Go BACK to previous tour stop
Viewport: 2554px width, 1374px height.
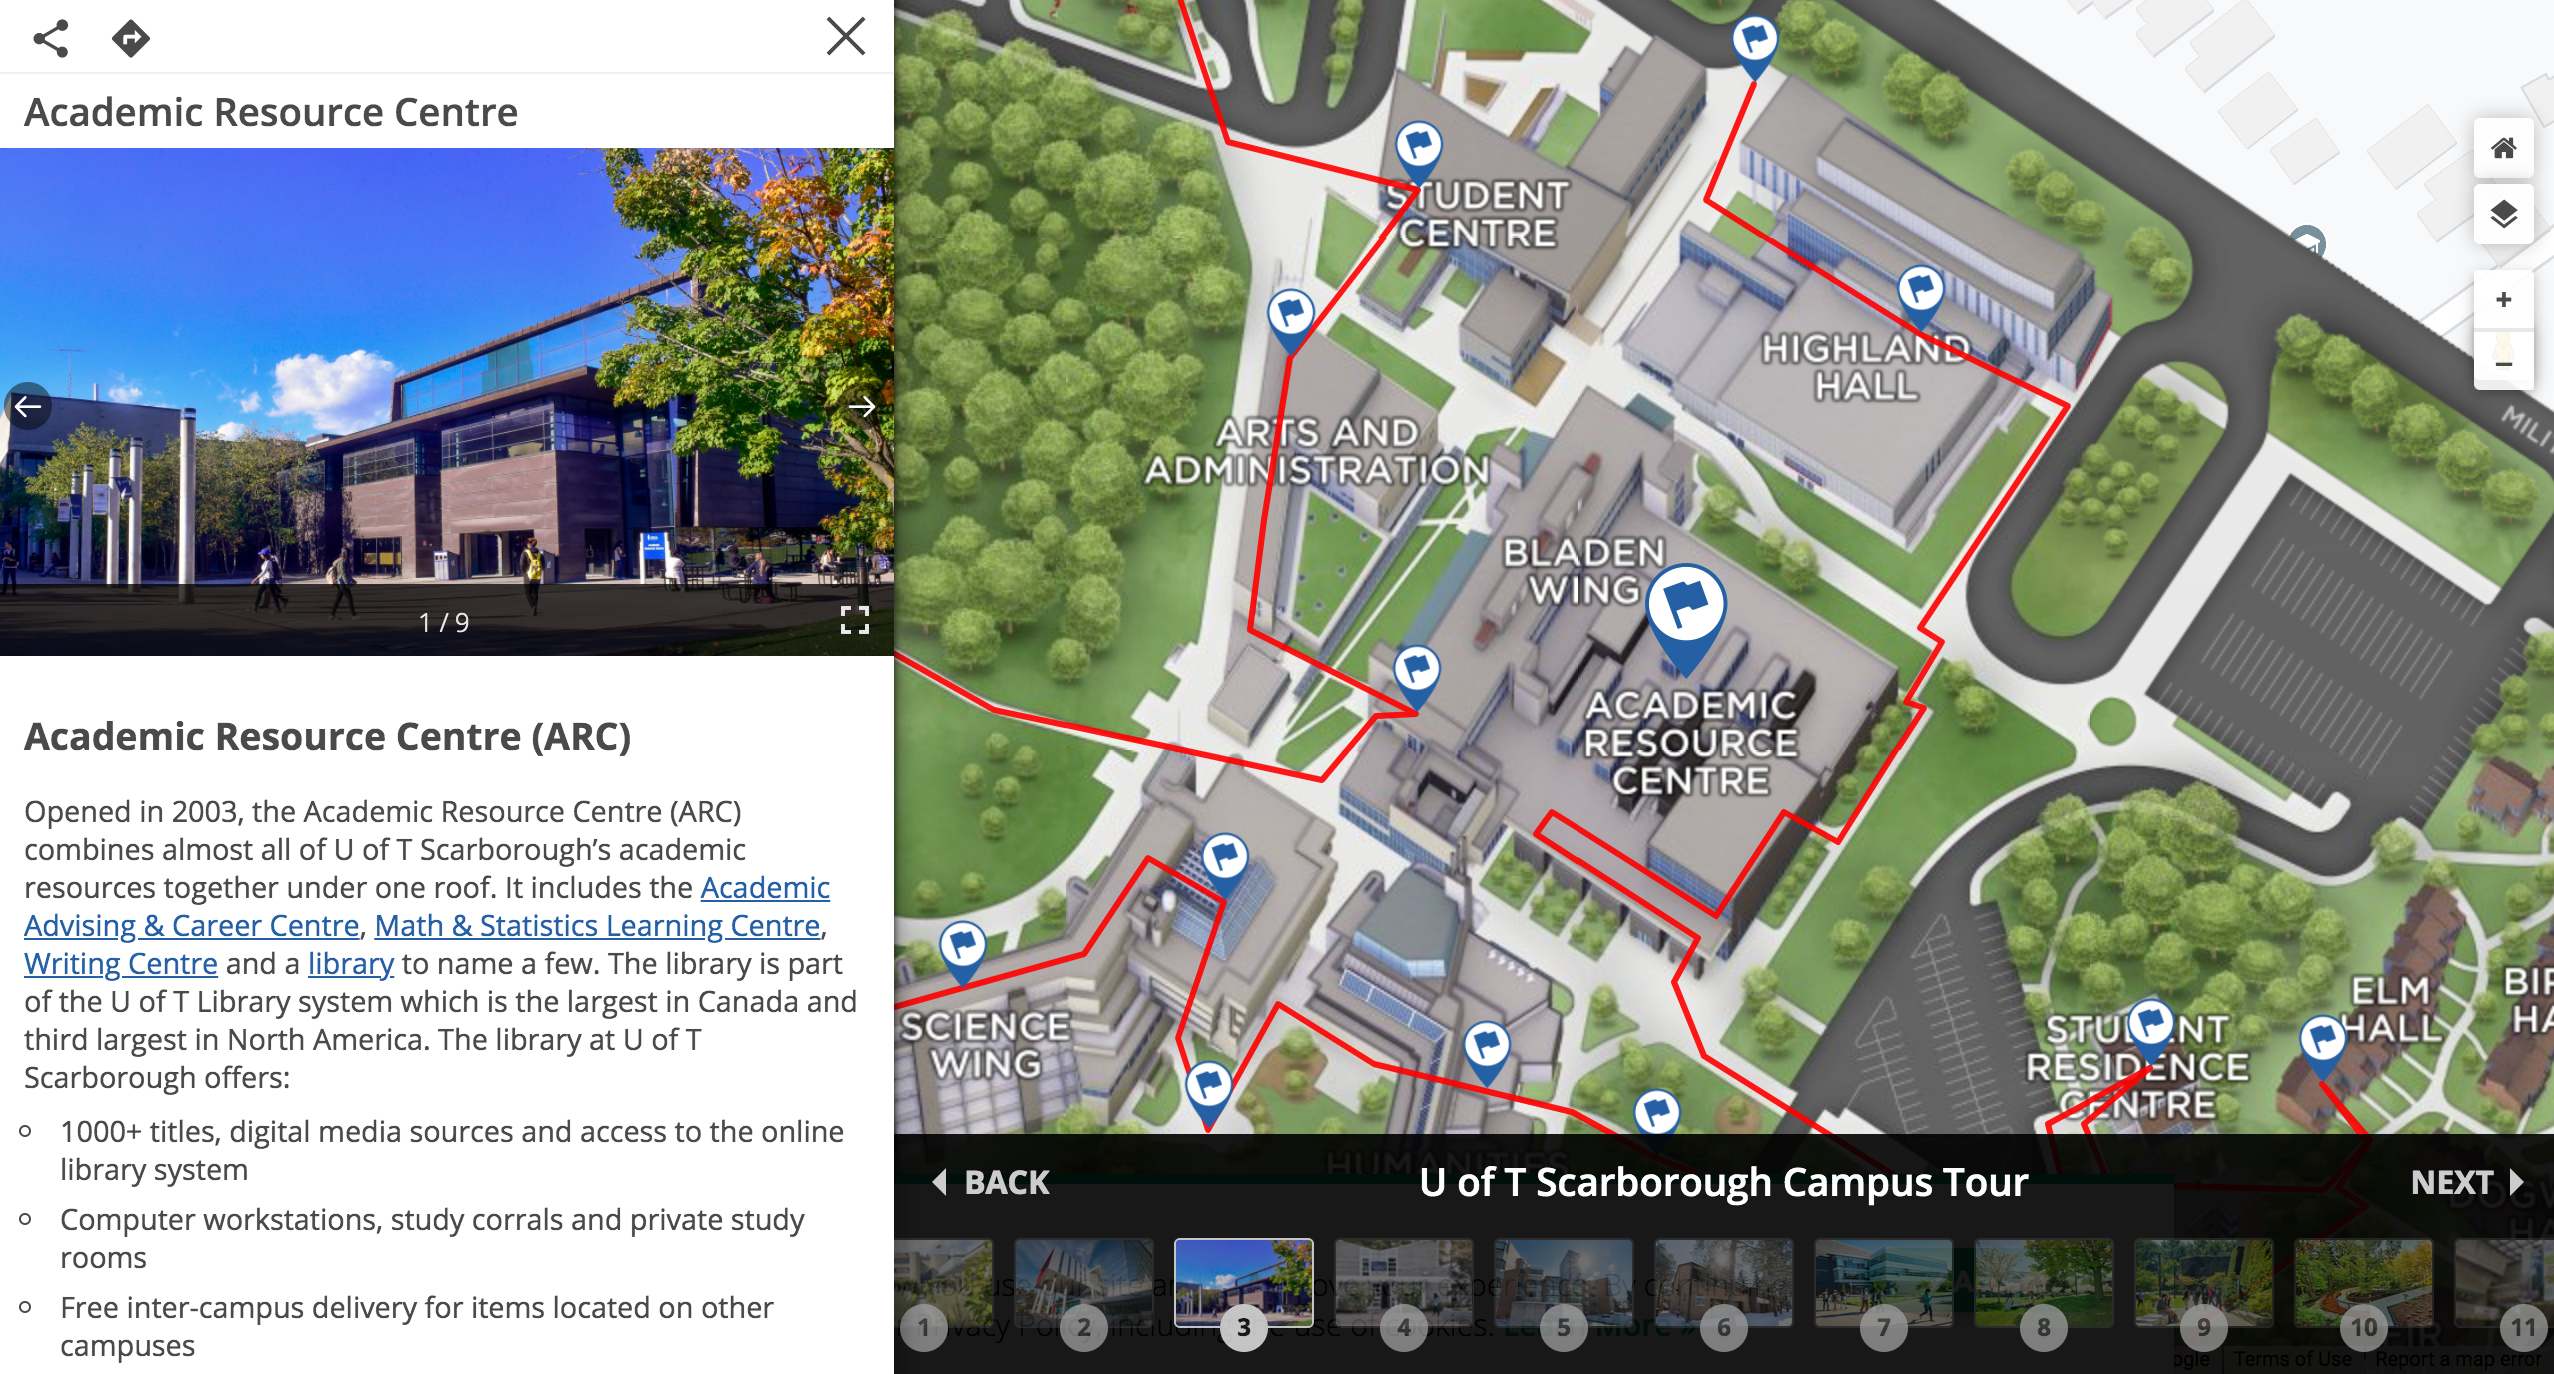pyautogui.click(x=990, y=1182)
